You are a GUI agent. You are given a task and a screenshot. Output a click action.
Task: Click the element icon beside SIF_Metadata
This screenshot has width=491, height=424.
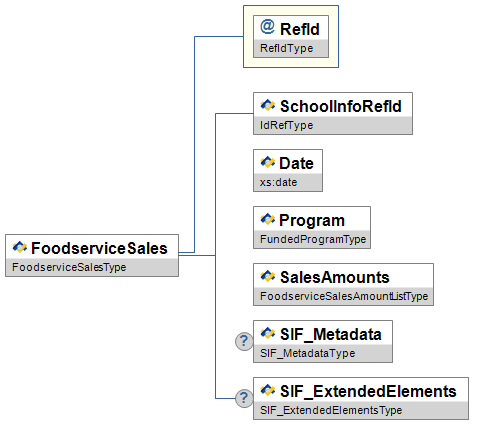[268, 333]
